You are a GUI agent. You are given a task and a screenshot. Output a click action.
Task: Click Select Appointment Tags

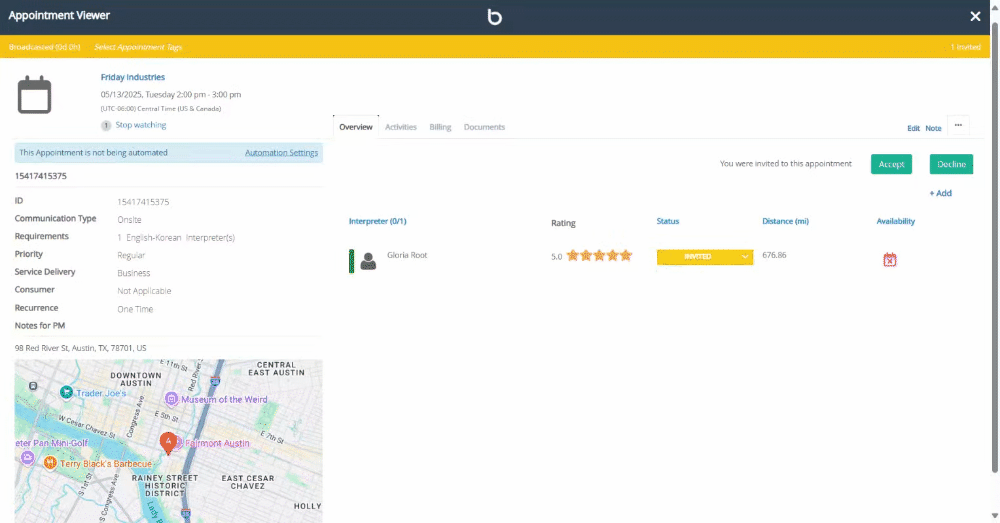pos(138,47)
